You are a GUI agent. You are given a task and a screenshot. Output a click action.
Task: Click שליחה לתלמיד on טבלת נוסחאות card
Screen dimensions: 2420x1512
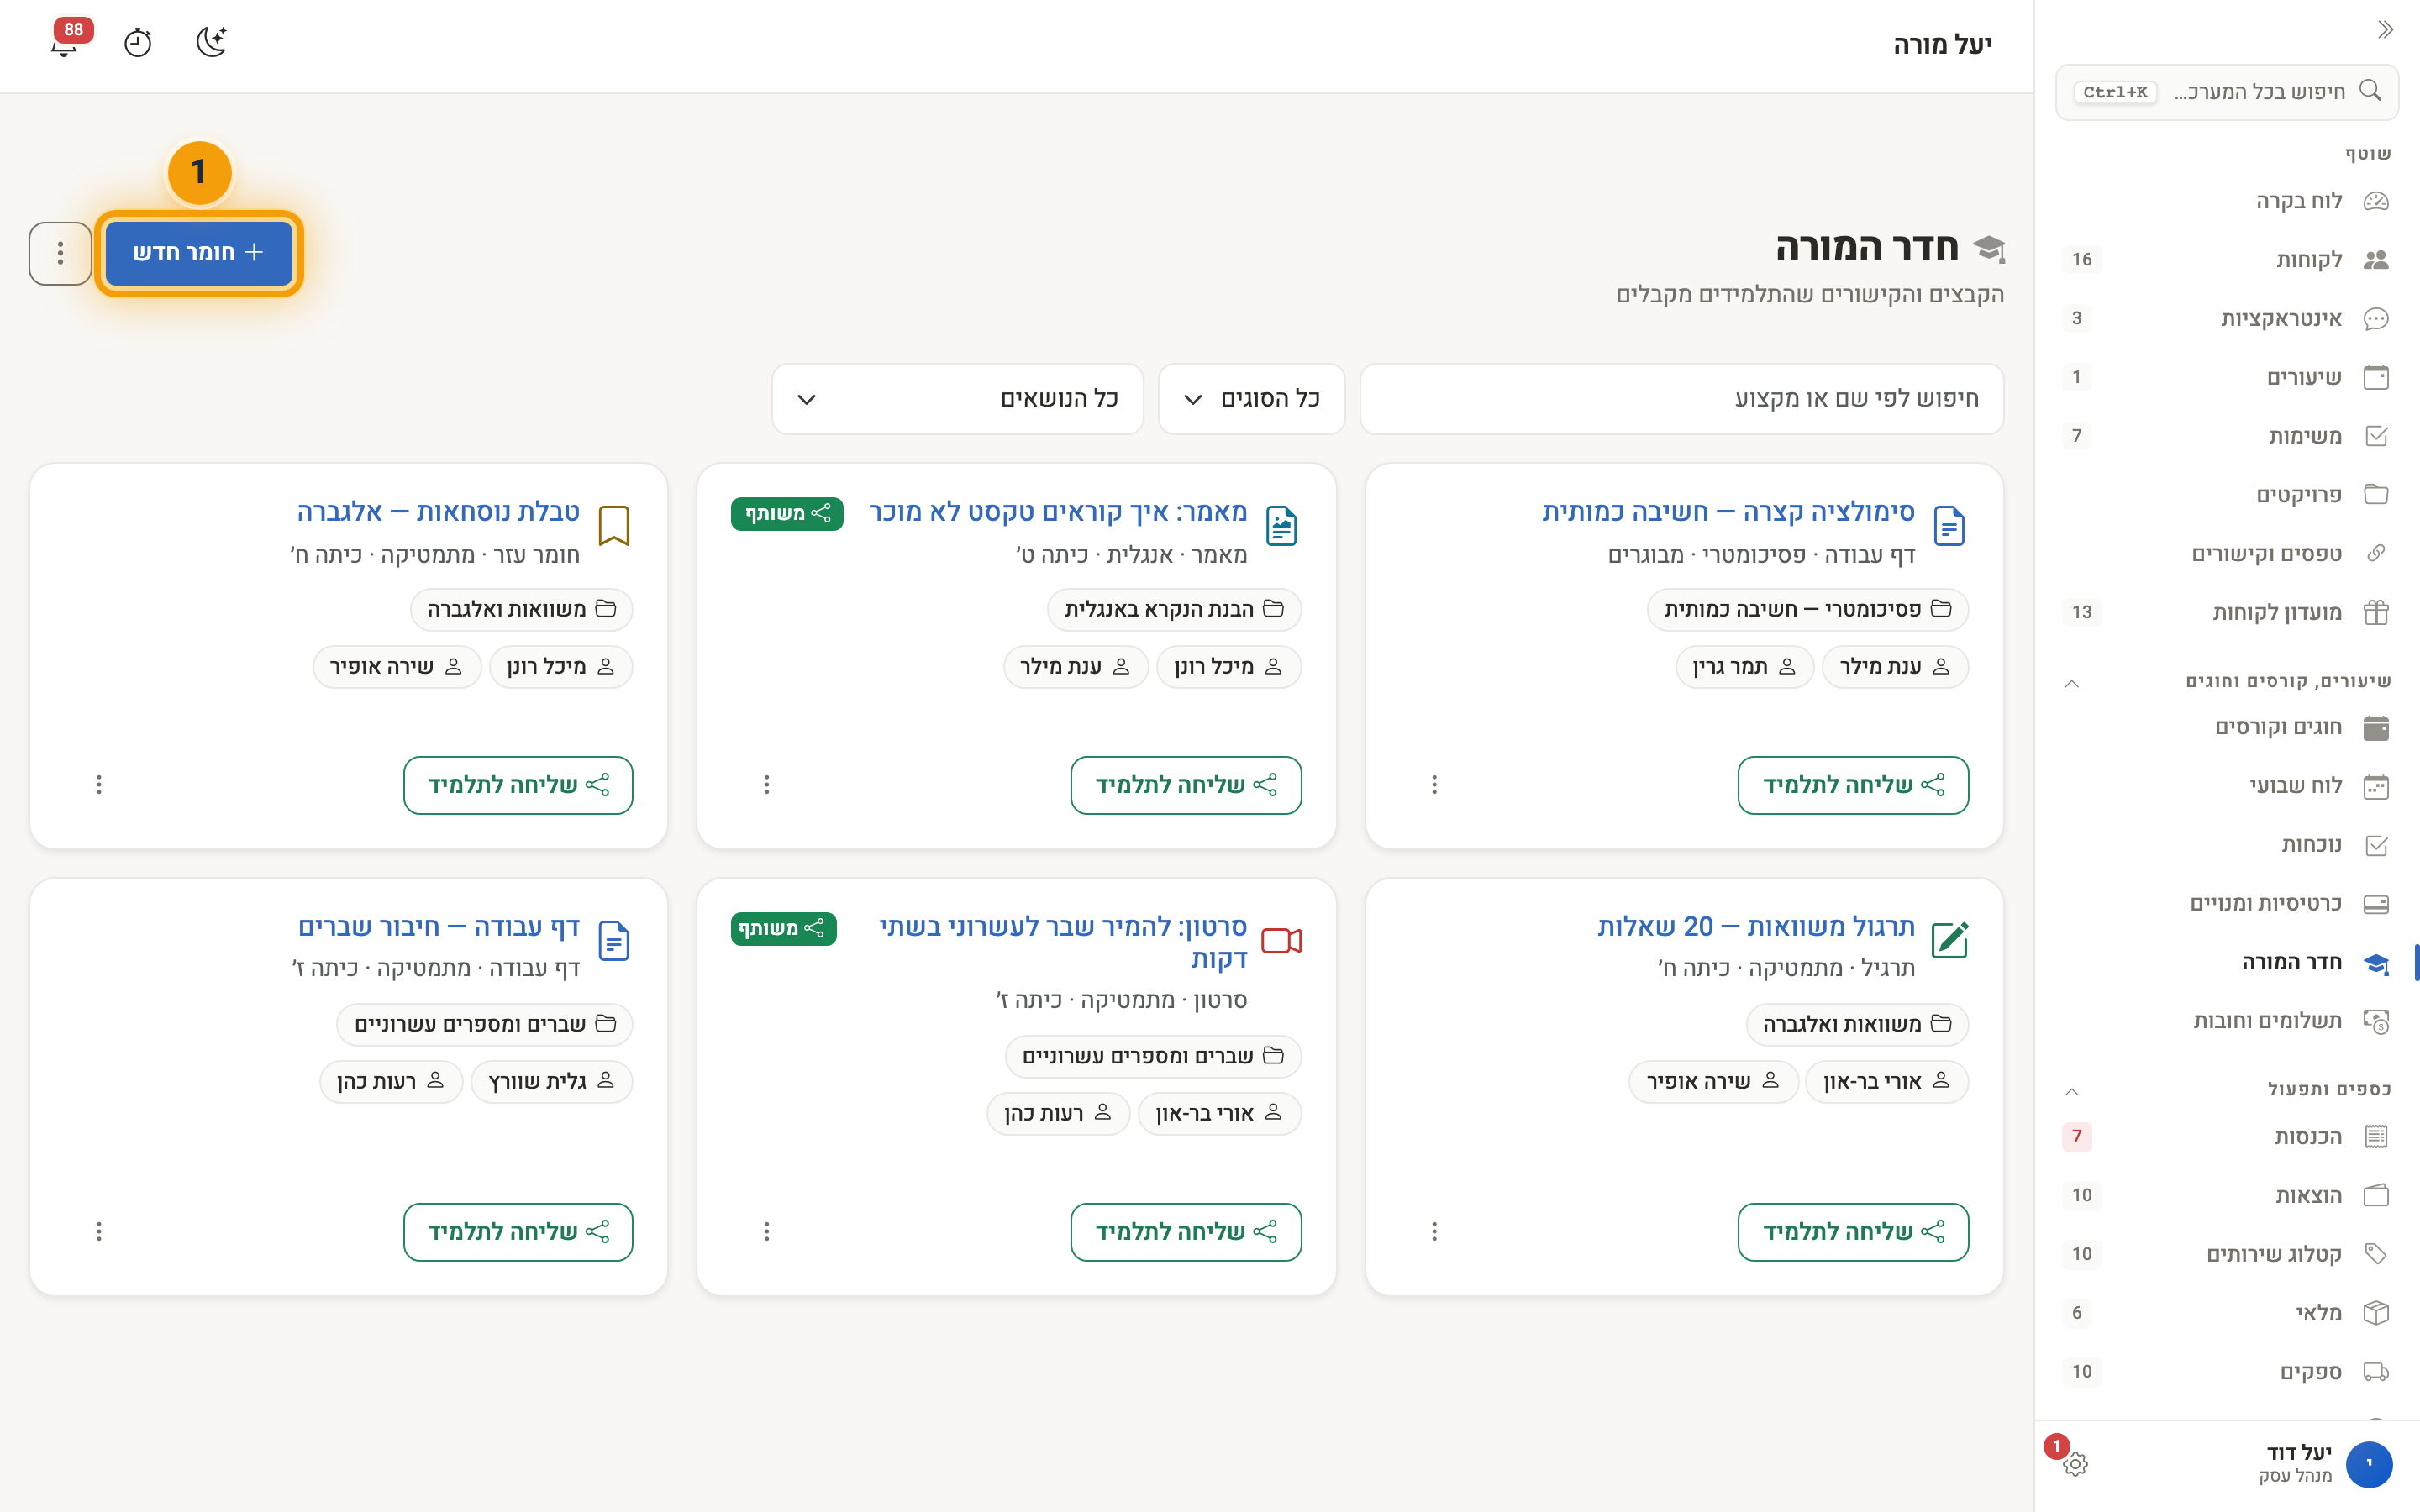[518, 785]
